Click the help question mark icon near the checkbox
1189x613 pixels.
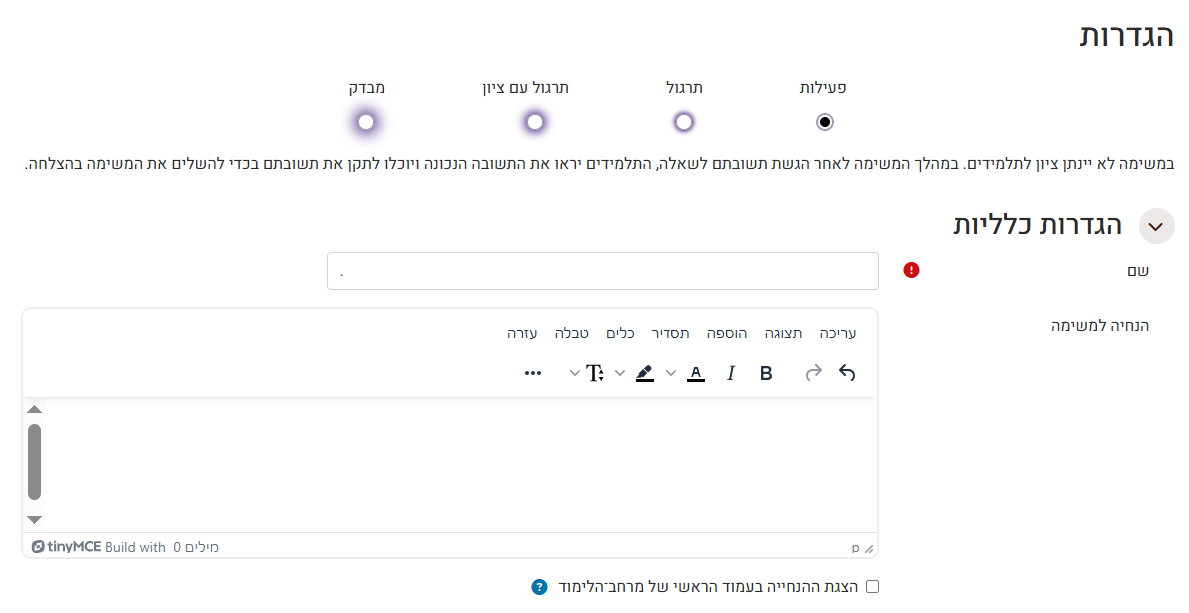540,585
